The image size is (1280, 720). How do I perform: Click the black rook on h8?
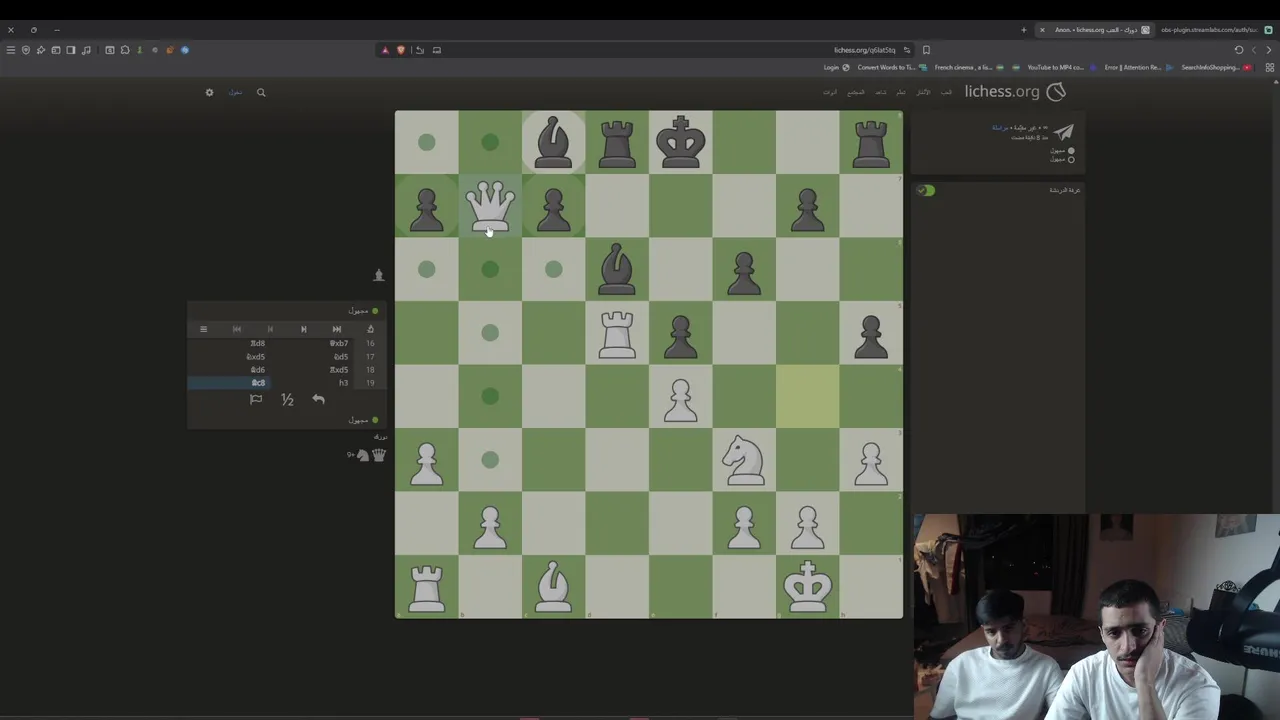point(871,142)
